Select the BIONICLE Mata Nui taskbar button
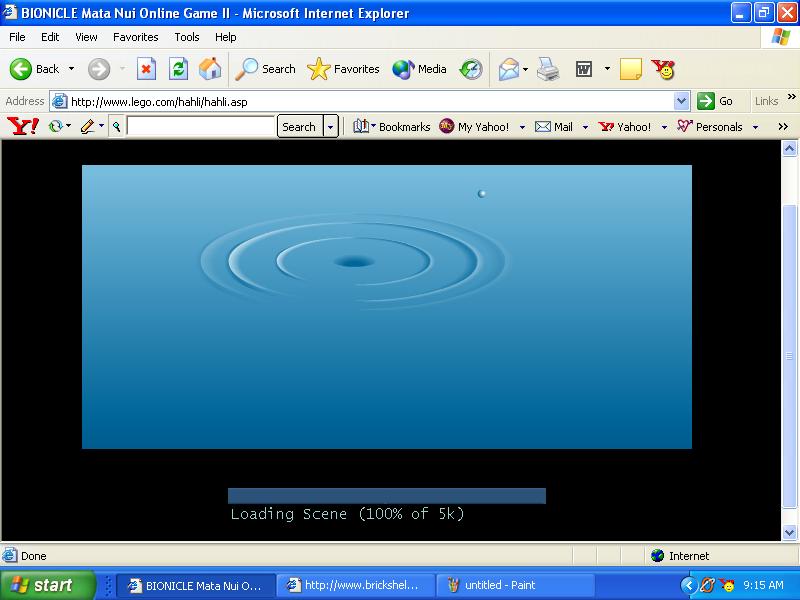Image resolution: width=800 pixels, height=600 pixels. (x=196, y=585)
